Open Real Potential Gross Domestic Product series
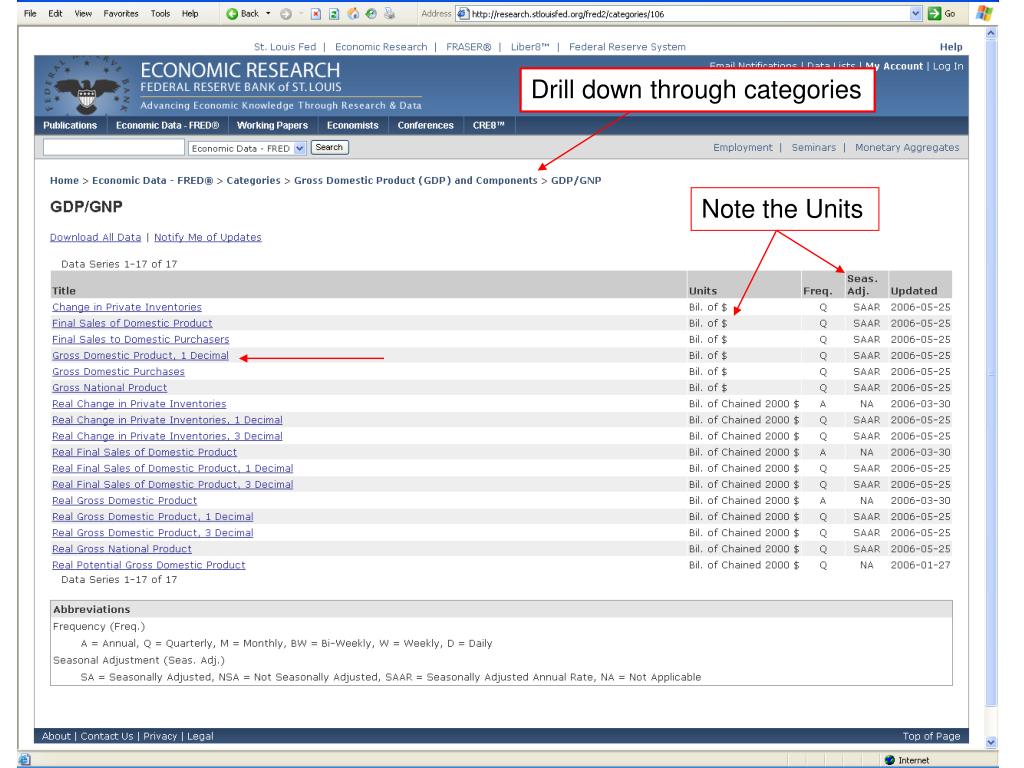Screen dimensions: 1024x768 (149, 565)
